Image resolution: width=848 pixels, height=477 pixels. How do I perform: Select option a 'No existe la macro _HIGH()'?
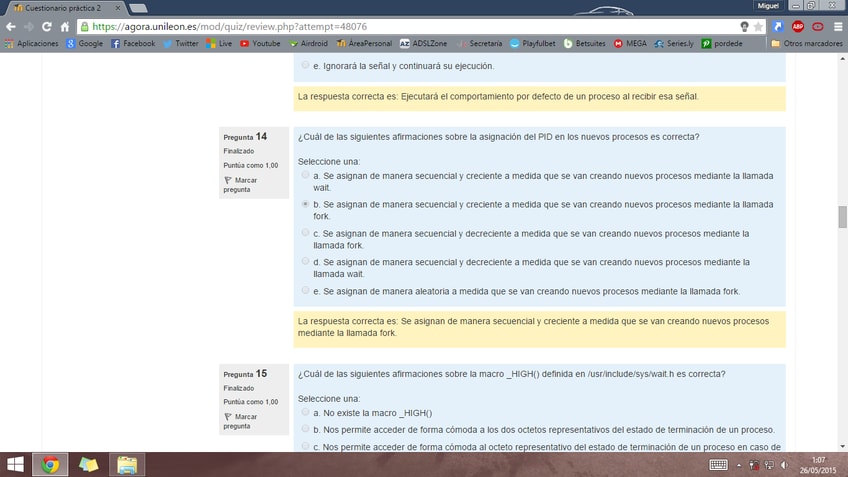[x=305, y=412]
